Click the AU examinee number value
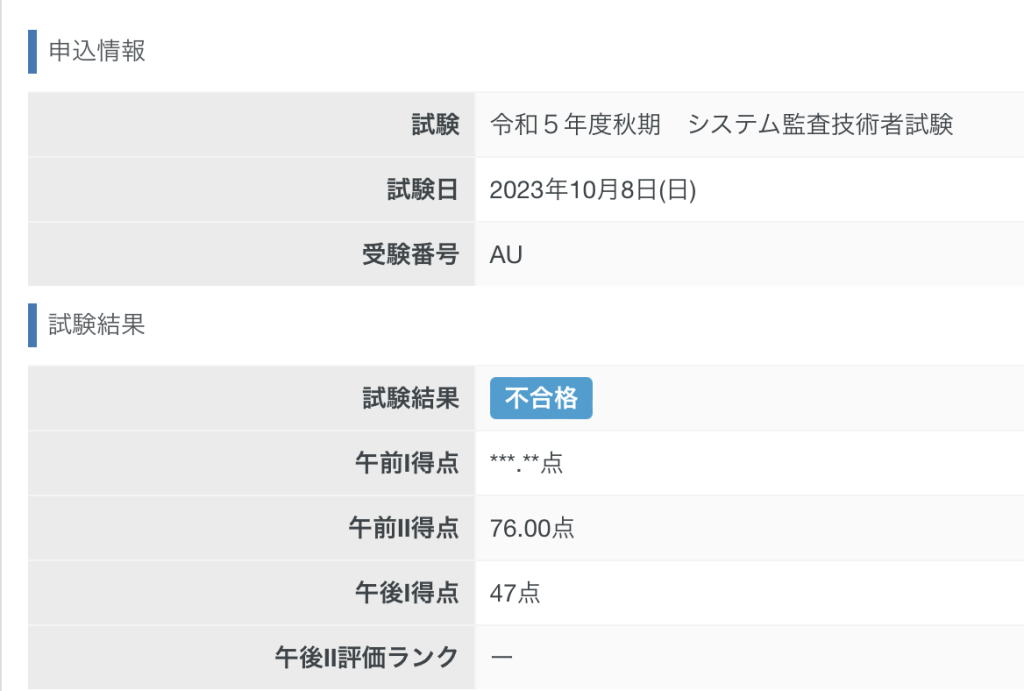The height and width of the screenshot is (691, 1024). (506, 254)
